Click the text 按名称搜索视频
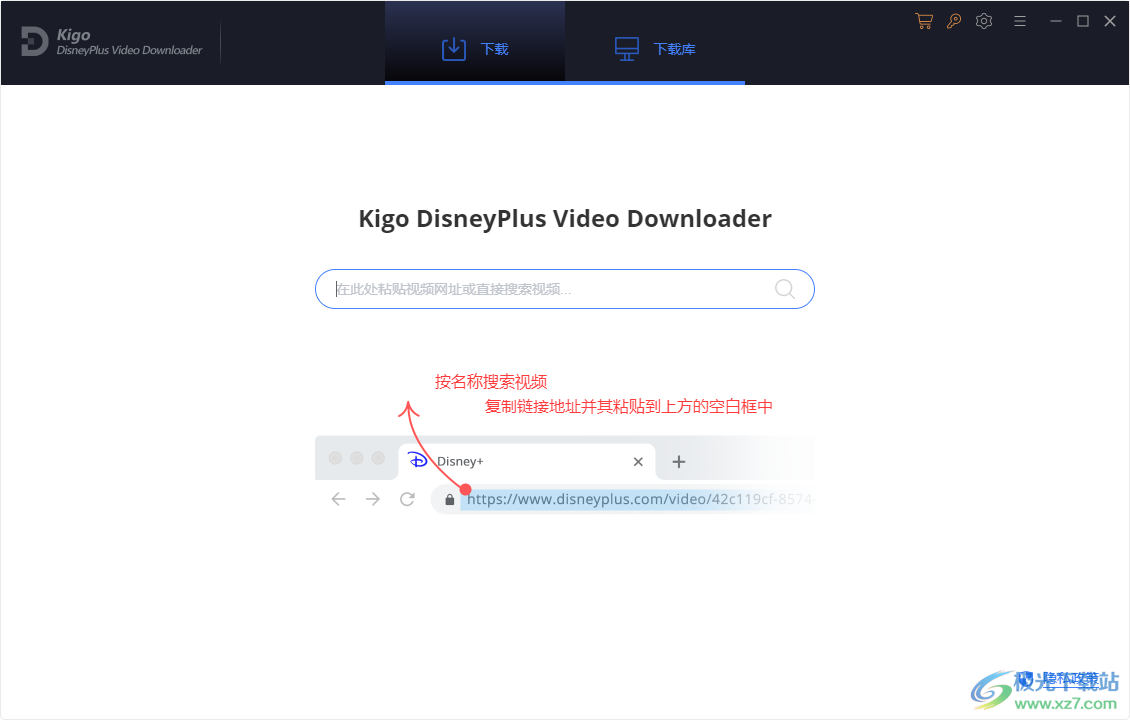 point(491,382)
